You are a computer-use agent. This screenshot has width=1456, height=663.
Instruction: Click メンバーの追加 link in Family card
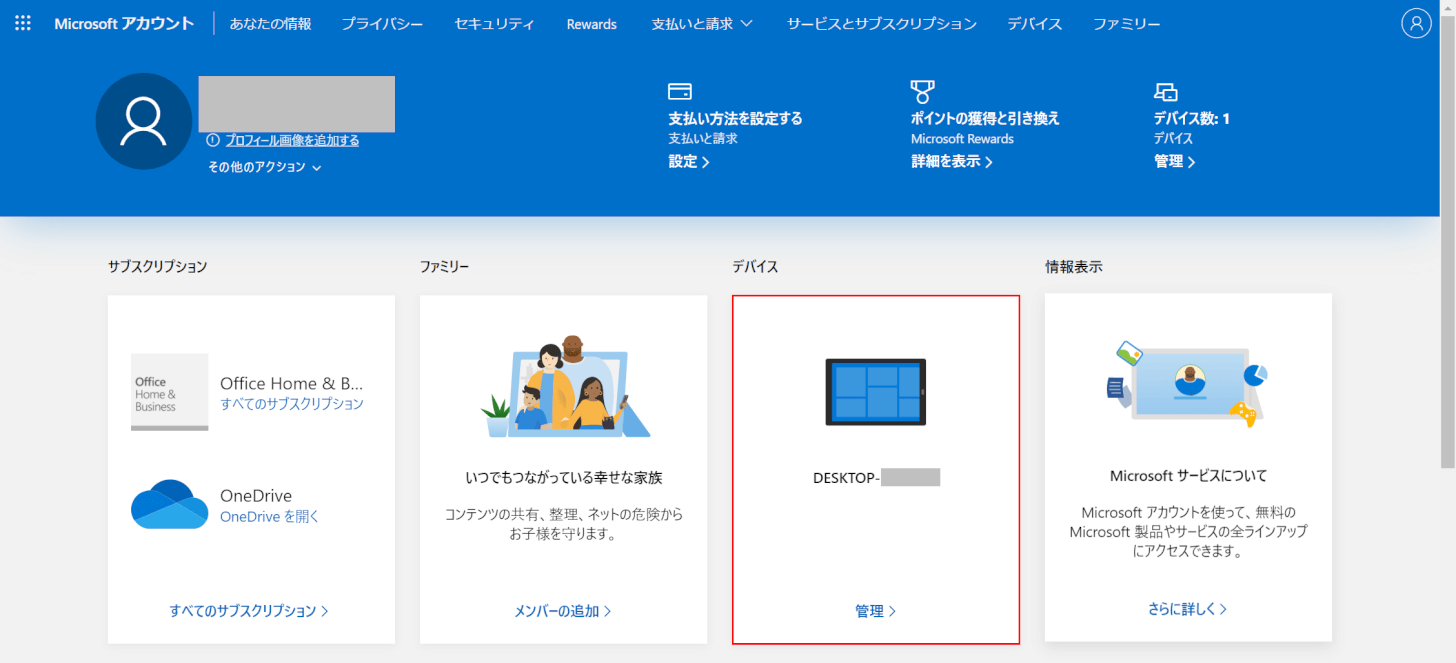(x=562, y=611)
